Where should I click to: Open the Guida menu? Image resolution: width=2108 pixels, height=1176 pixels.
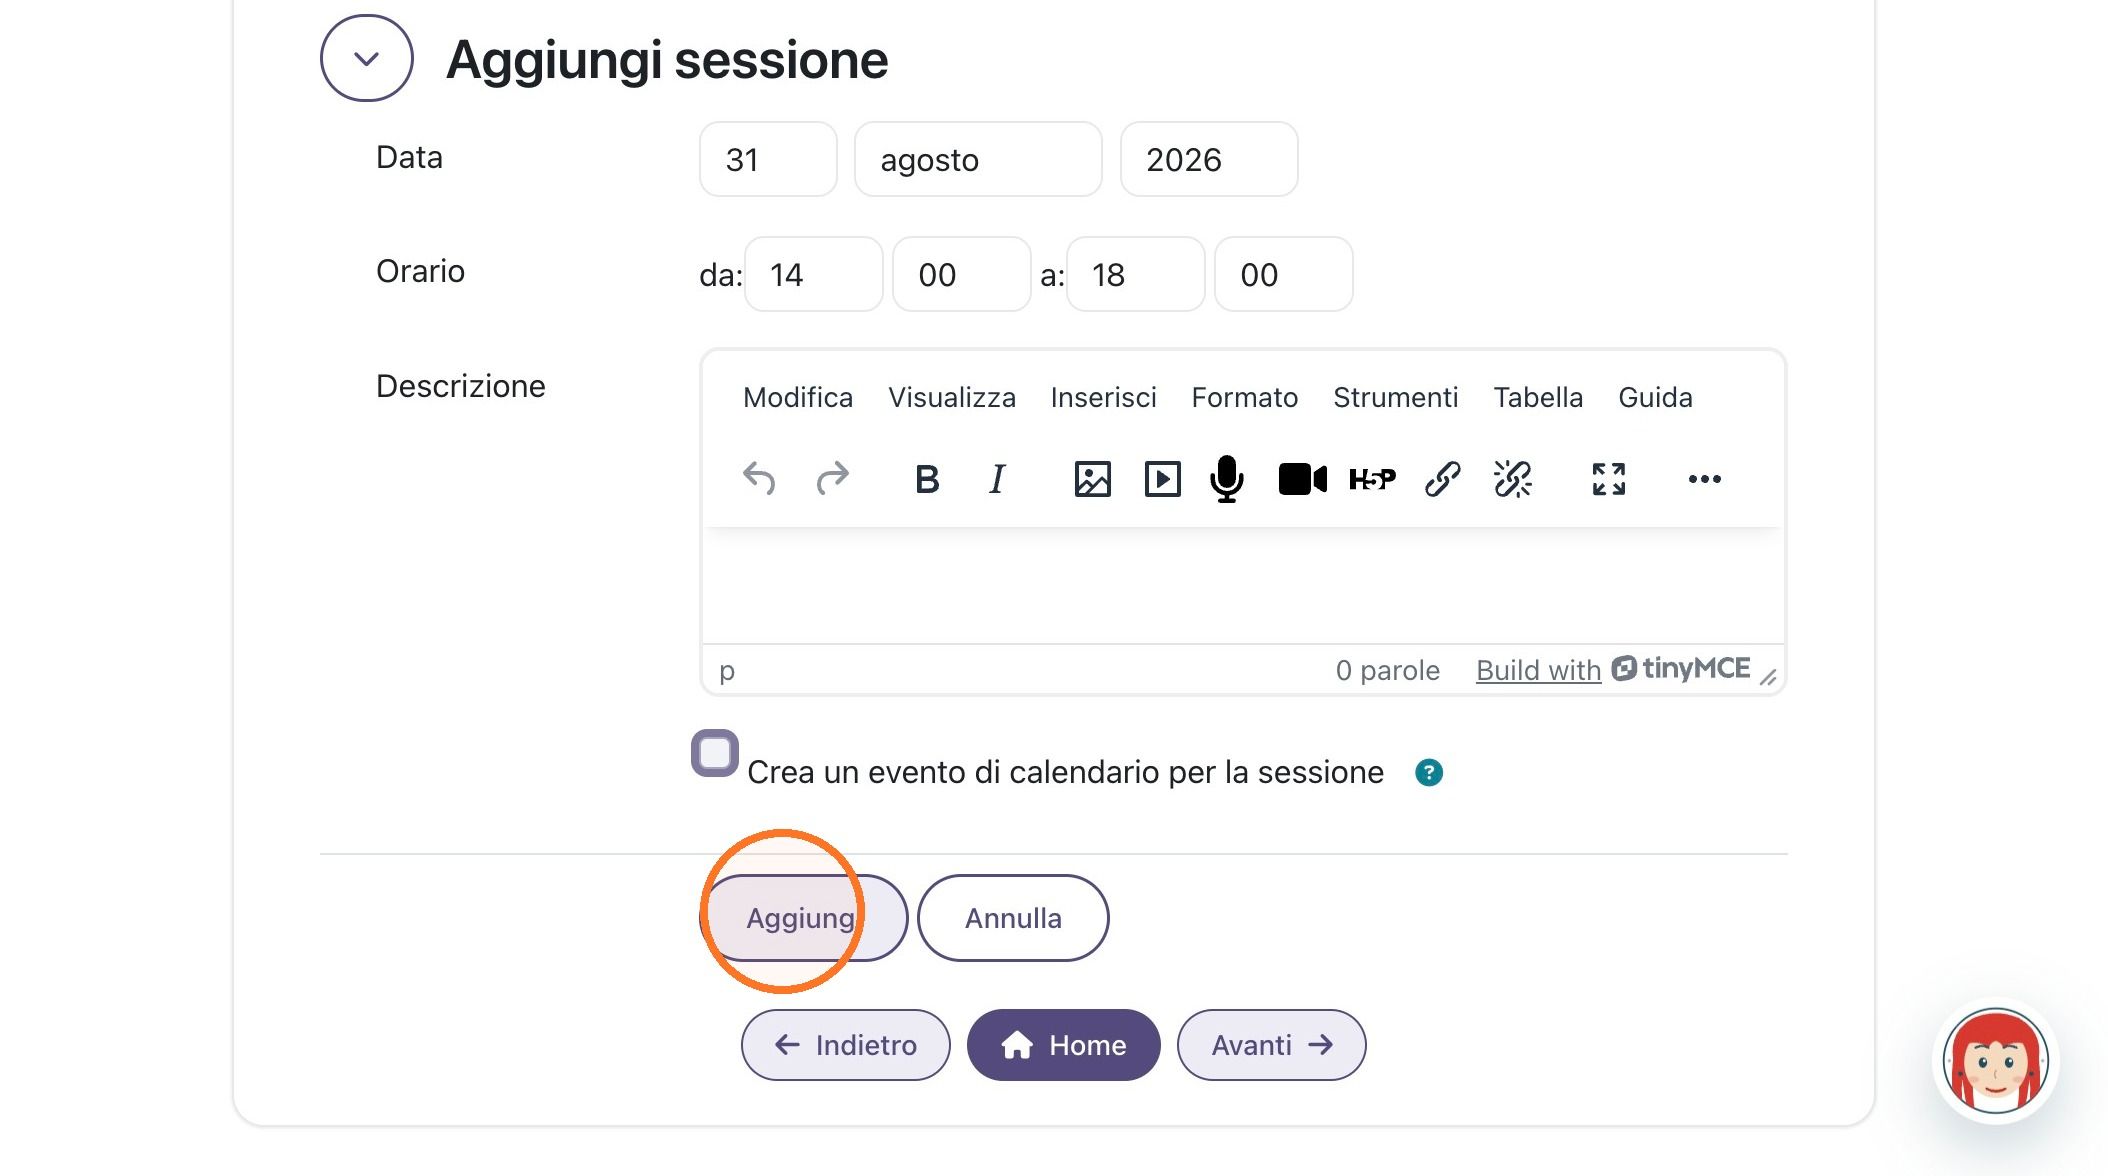click(x=1655, y=397)
